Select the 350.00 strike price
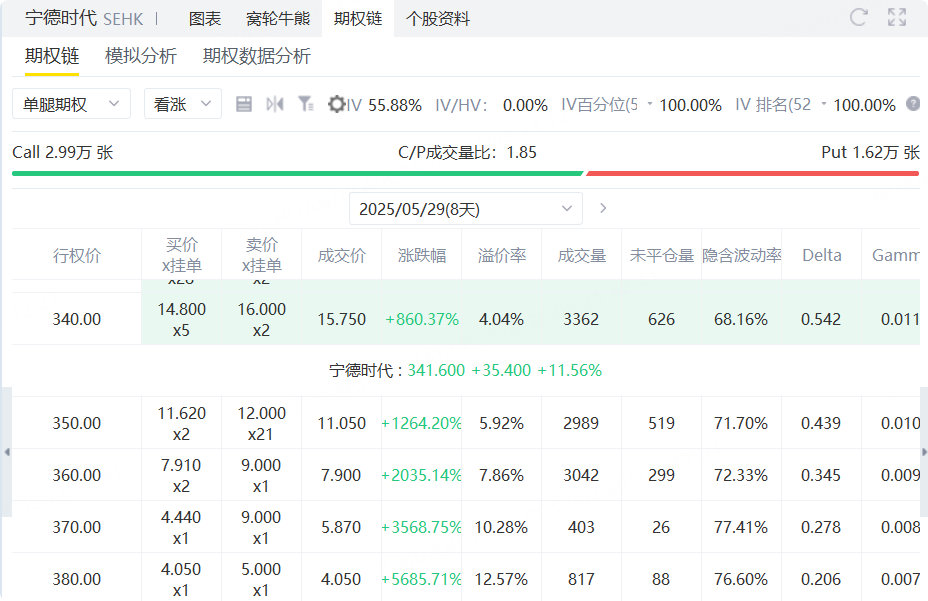Image resolution: width=928 pixels, height=601 pixels. [77, 423]
